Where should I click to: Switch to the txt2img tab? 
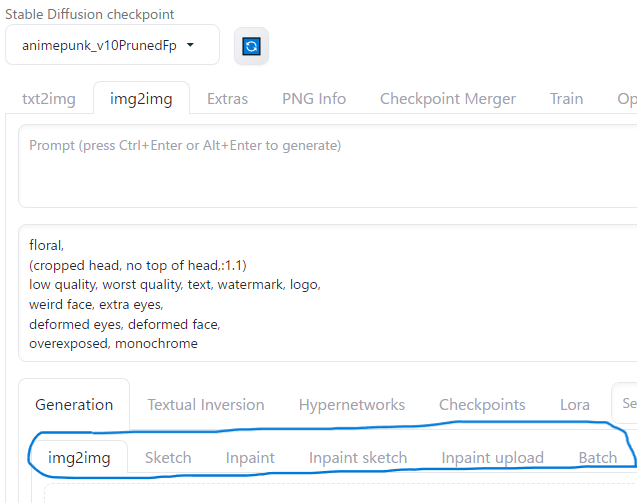[x=49, y=99]
